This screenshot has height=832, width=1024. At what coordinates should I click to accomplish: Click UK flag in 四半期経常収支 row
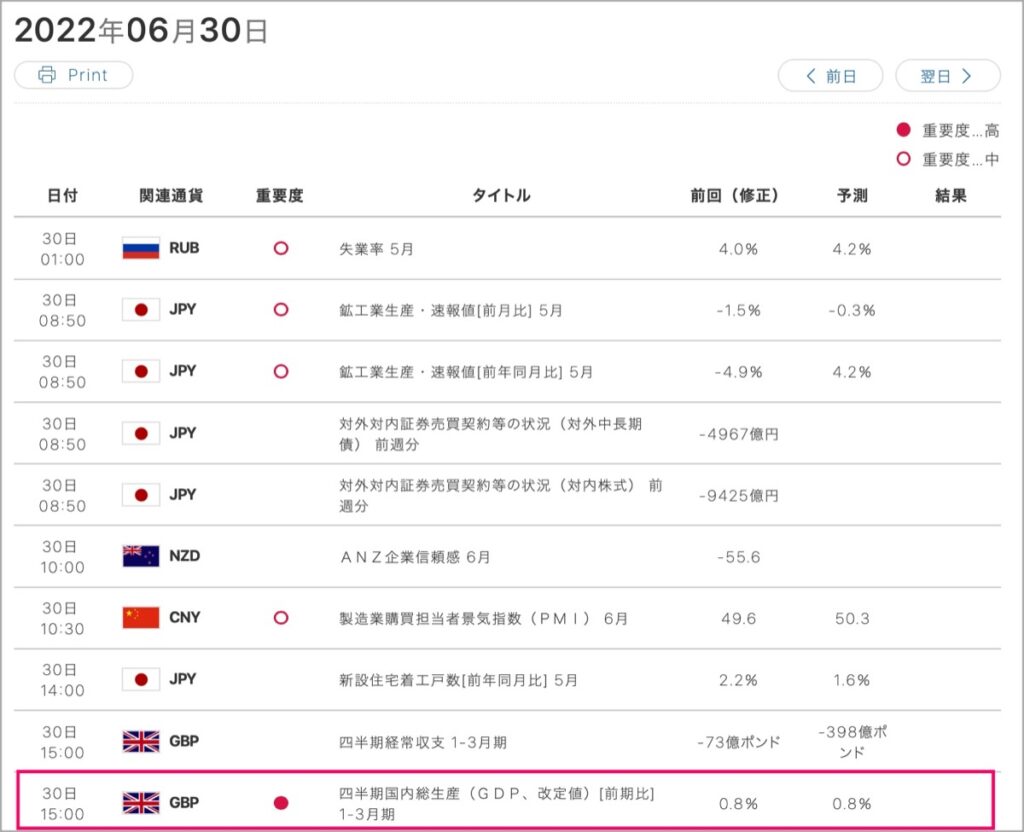point(141,741)
